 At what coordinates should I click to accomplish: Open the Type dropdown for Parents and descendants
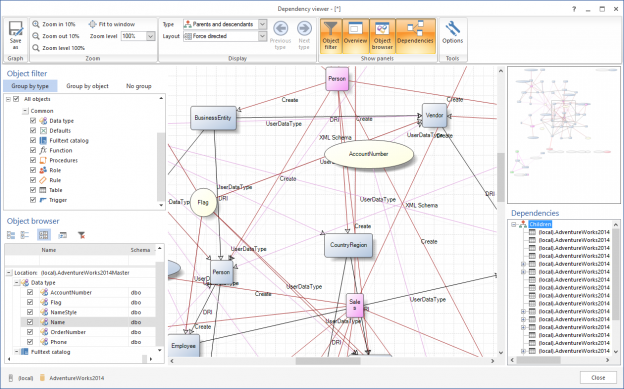tap(262, 24)
